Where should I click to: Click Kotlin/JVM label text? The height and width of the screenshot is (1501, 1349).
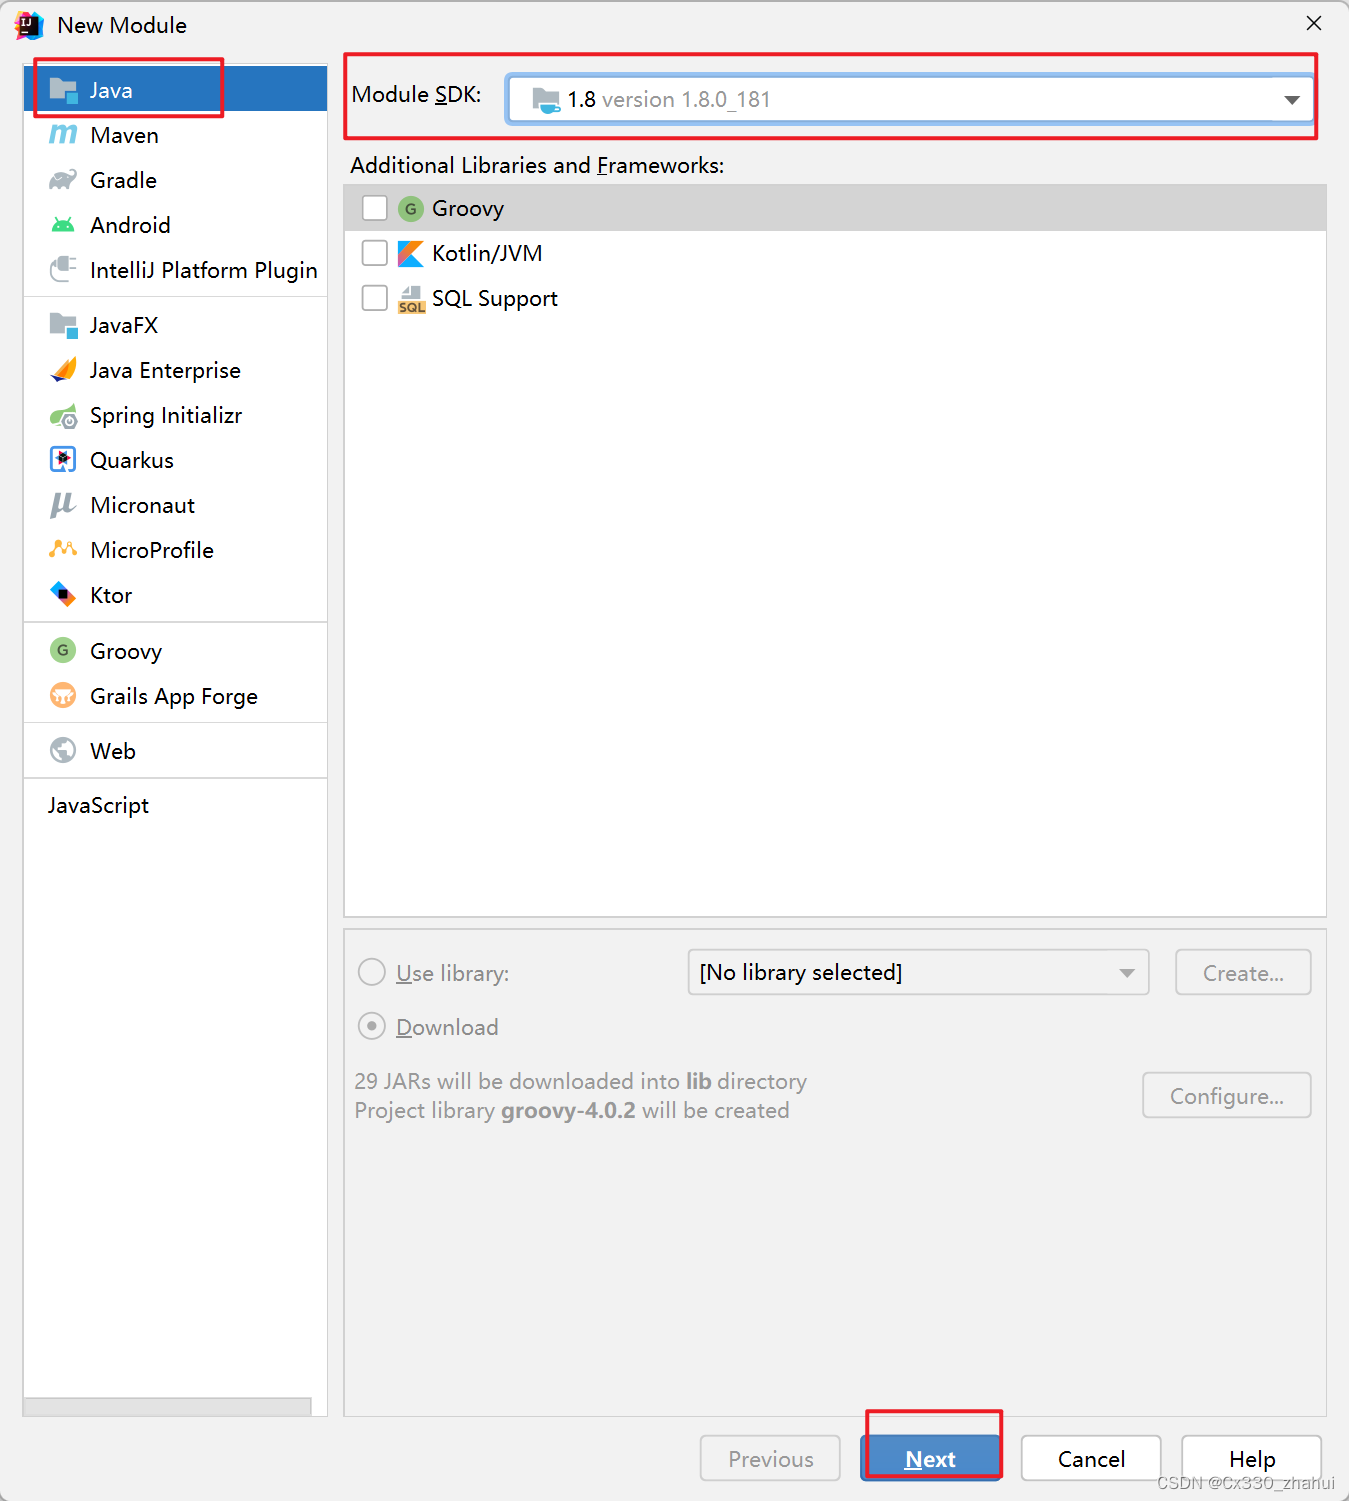tap(487, 253)
